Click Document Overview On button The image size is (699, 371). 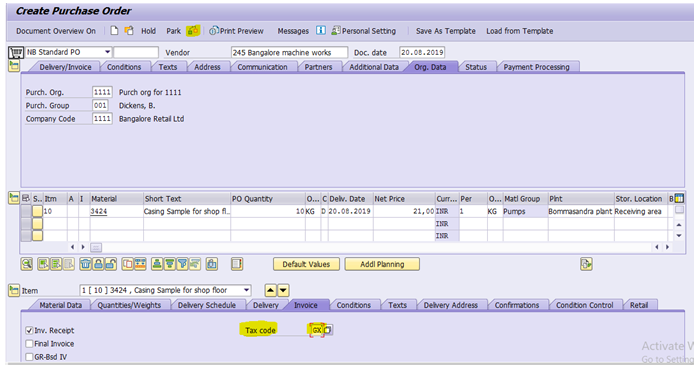click(56, 31)
